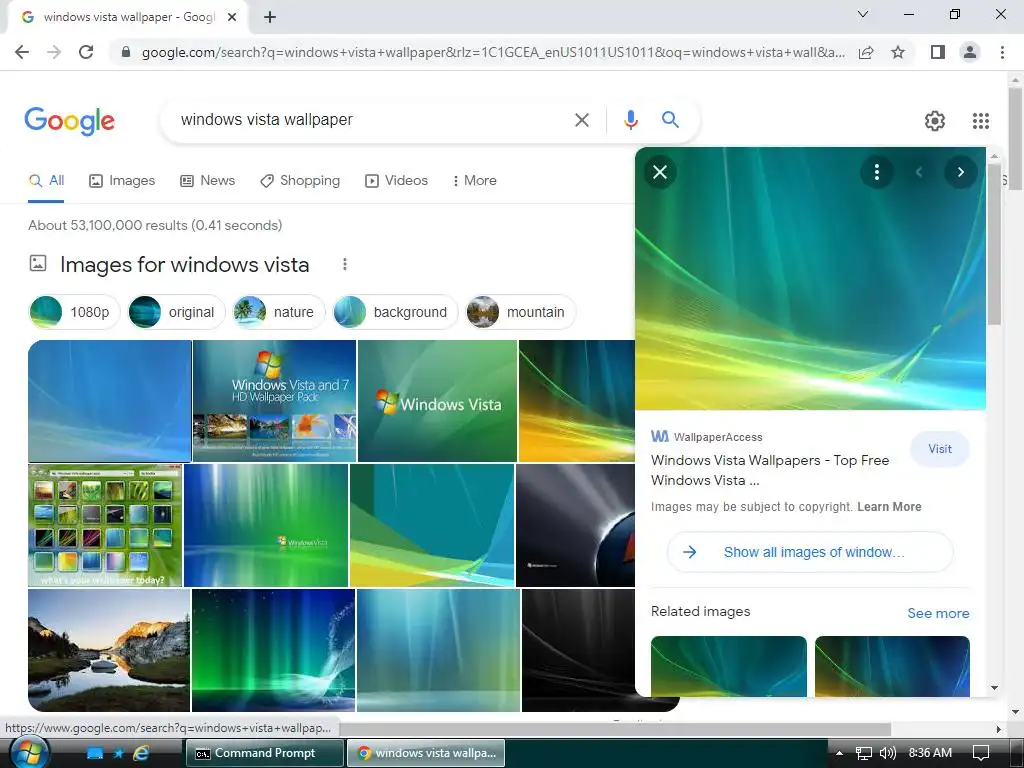1024x768 pixels.
Task: Show the previous image in preview
Action: point(919,172)
